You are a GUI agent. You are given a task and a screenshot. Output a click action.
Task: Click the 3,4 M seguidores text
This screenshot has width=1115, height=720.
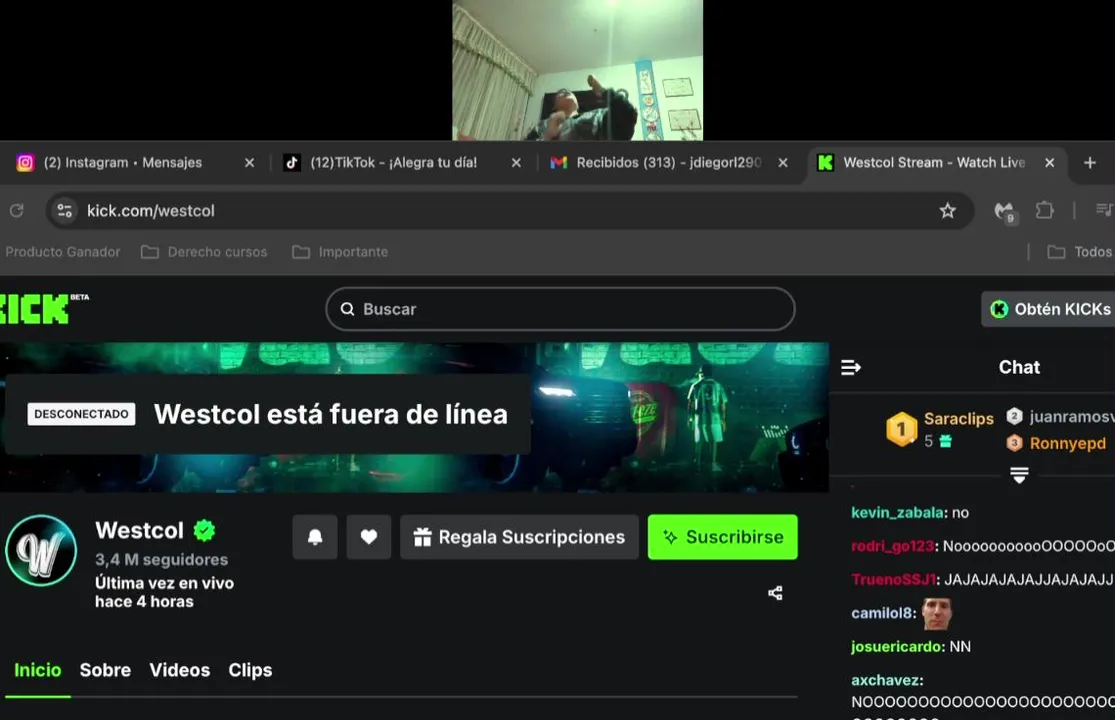point(161,559)
